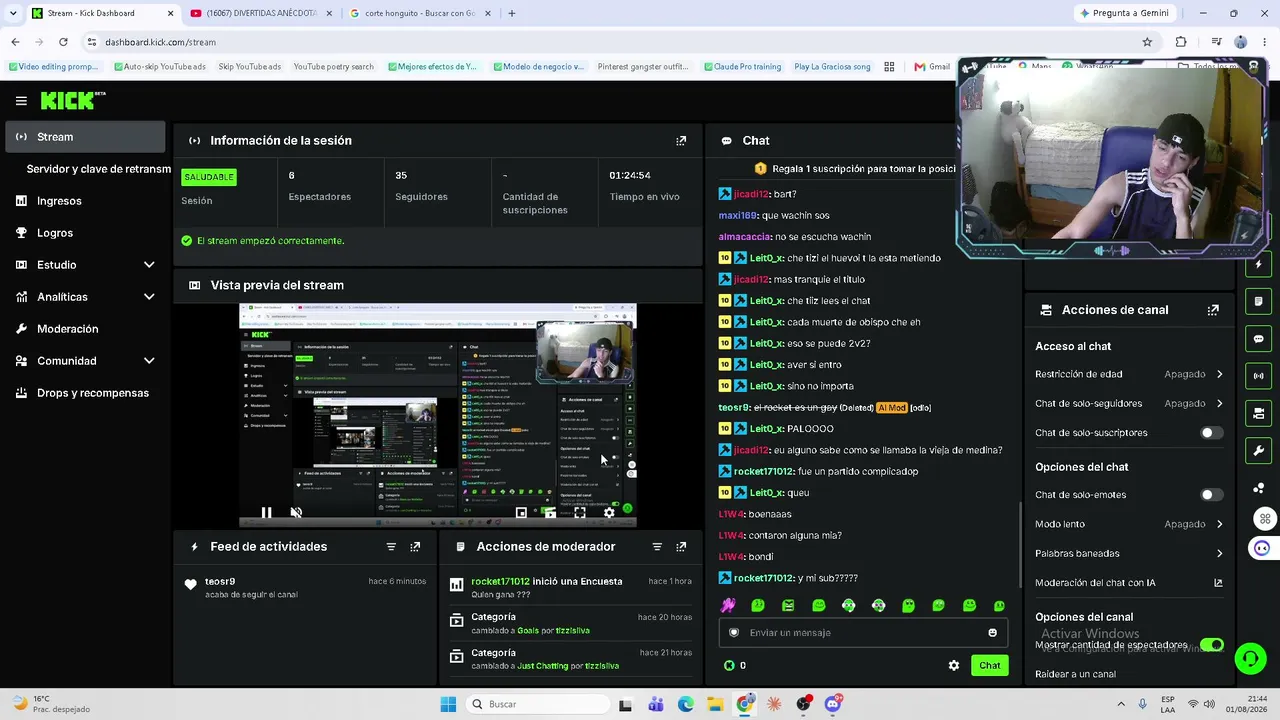The image size is (1280, 720).
Task: Open the stream preview settings gear
Action: coord(609,513)
